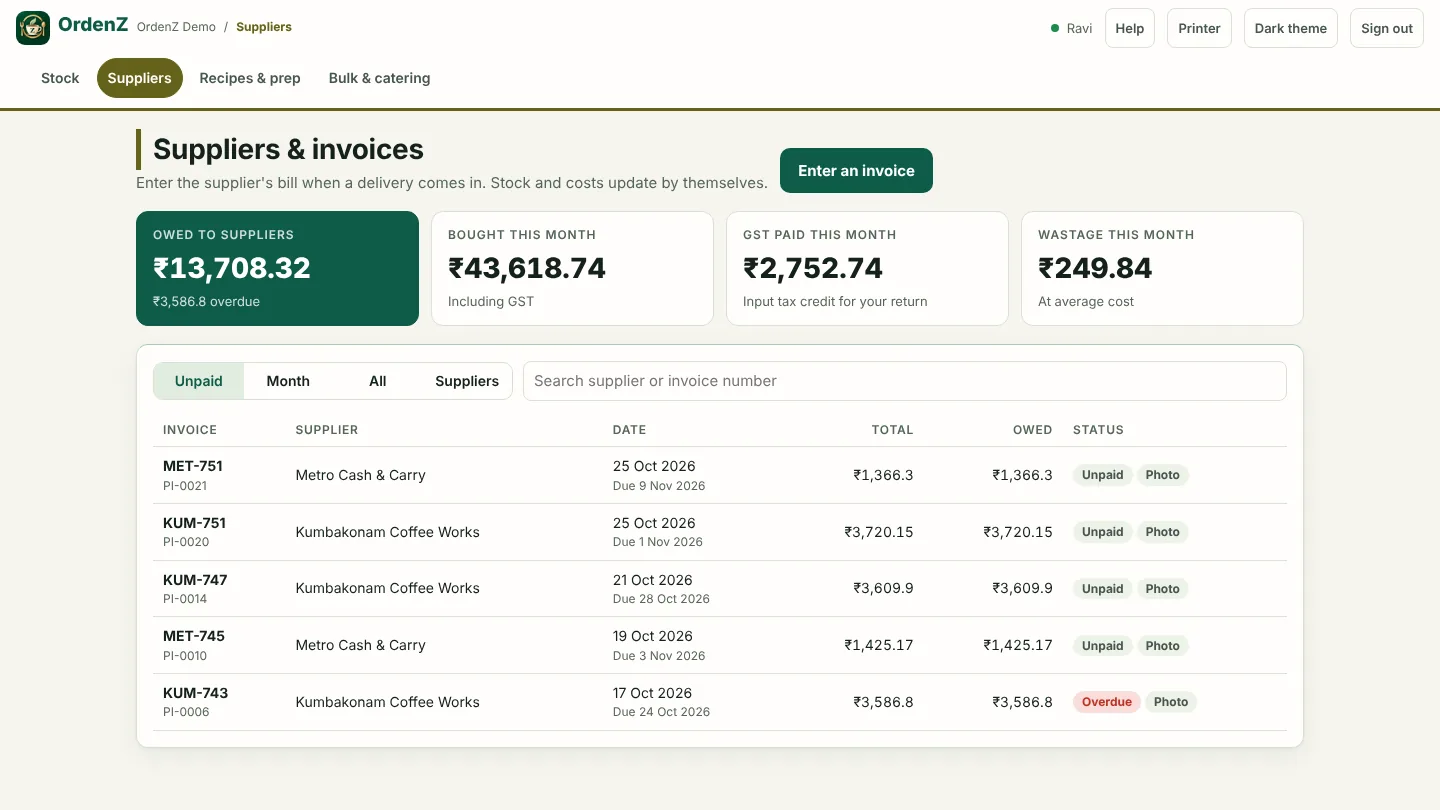Click the ₹3,720.15 total for KUM-751

[x=878, y=532]
